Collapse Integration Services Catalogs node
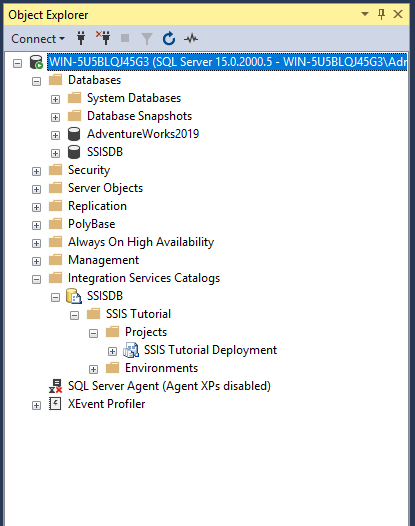The height and width of the screenshot is (526, 415). coord(36,279)
